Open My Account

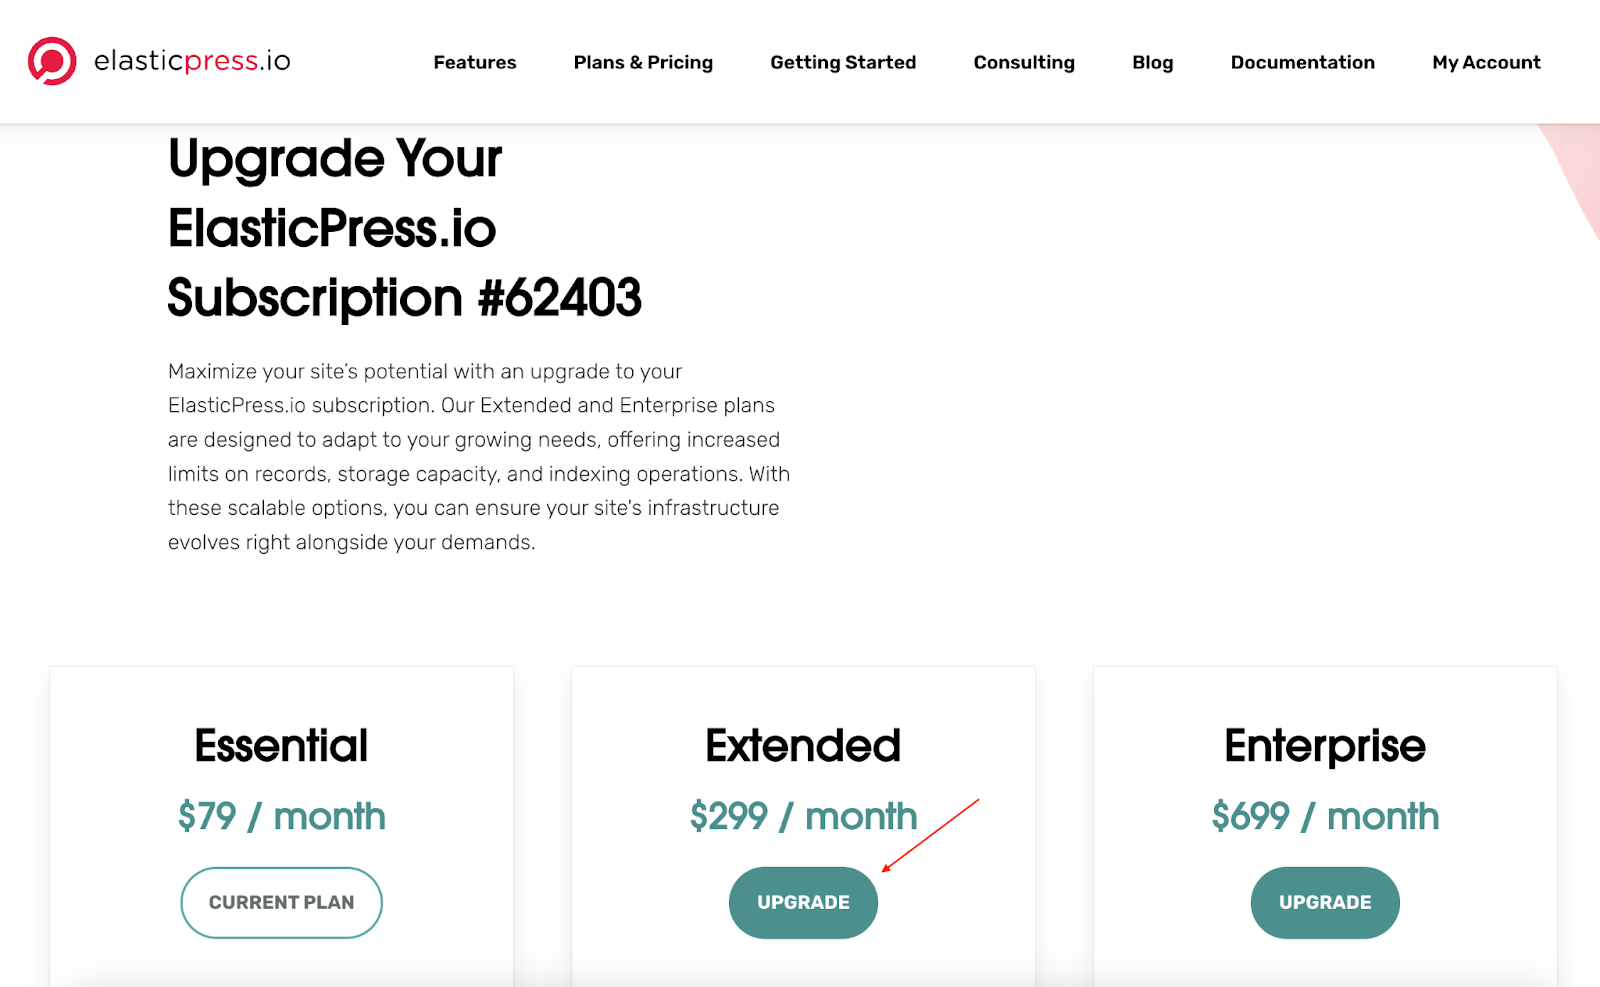point(1486,62)
